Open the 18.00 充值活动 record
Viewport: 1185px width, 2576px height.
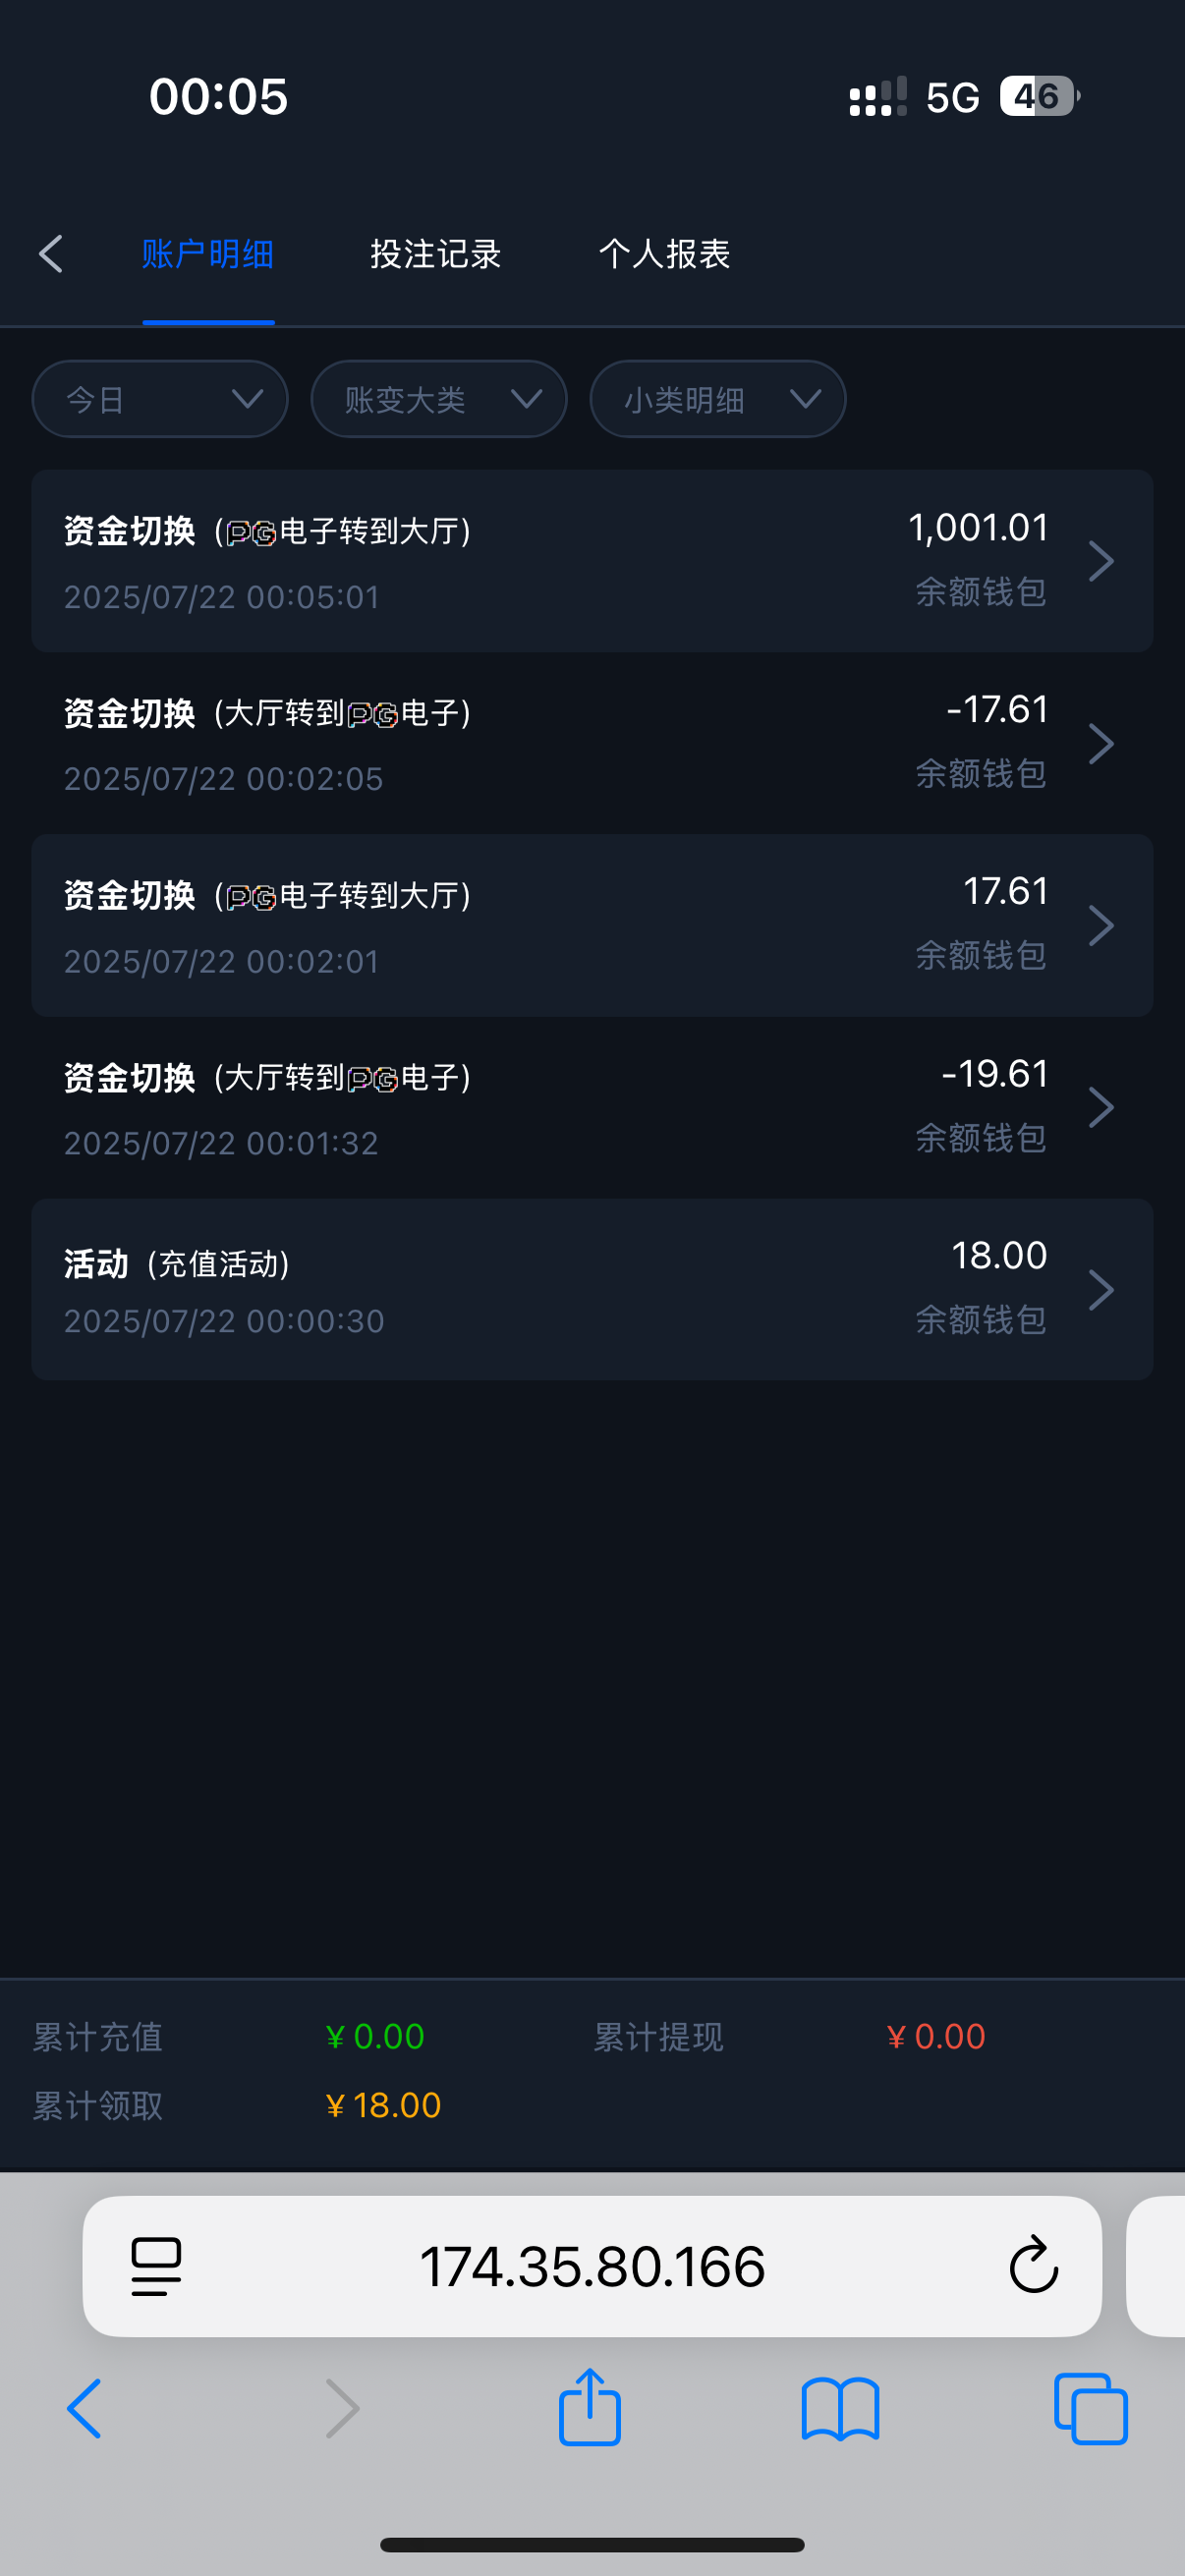[592, 1289]
